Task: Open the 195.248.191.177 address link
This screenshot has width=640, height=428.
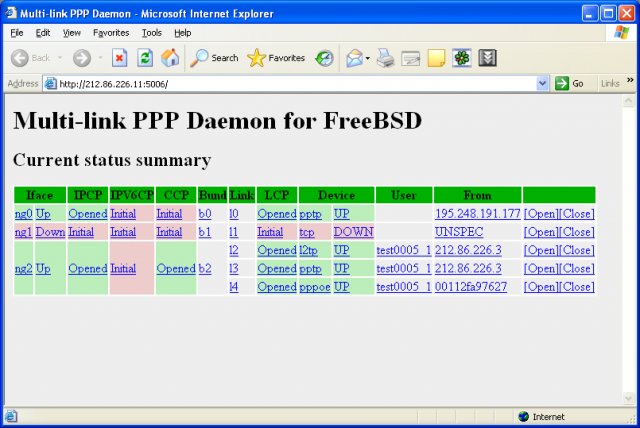Action: [x=477, y=214]
